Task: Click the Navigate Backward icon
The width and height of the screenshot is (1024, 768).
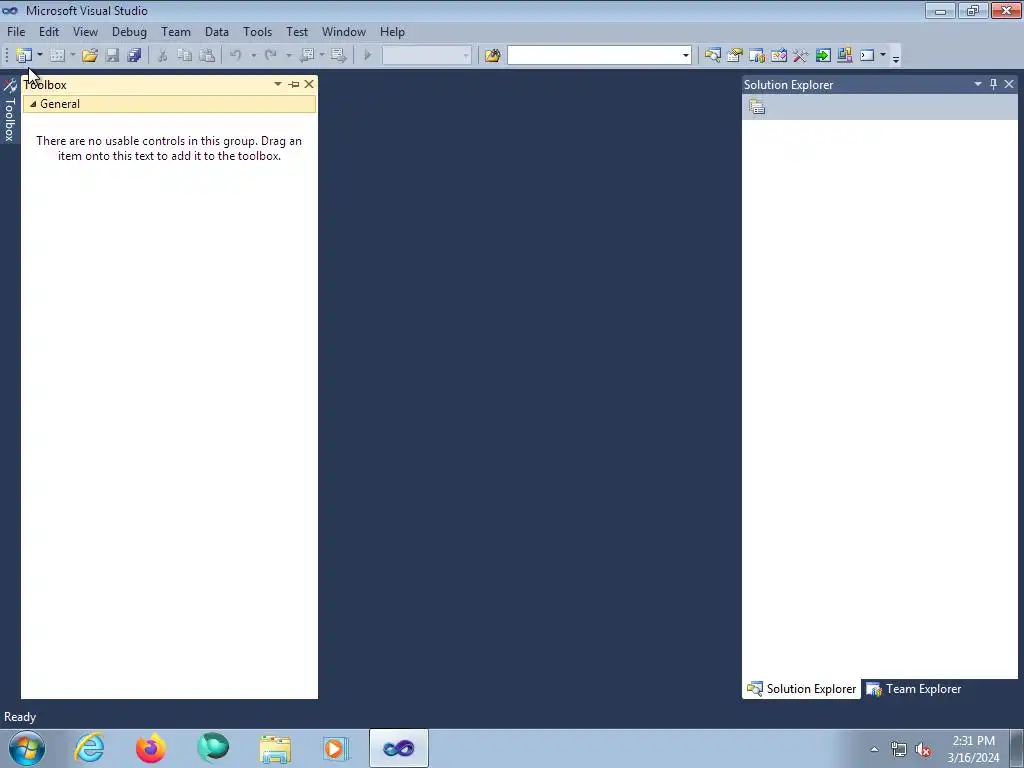Action: pyautogui.click(x=307, y=56)
